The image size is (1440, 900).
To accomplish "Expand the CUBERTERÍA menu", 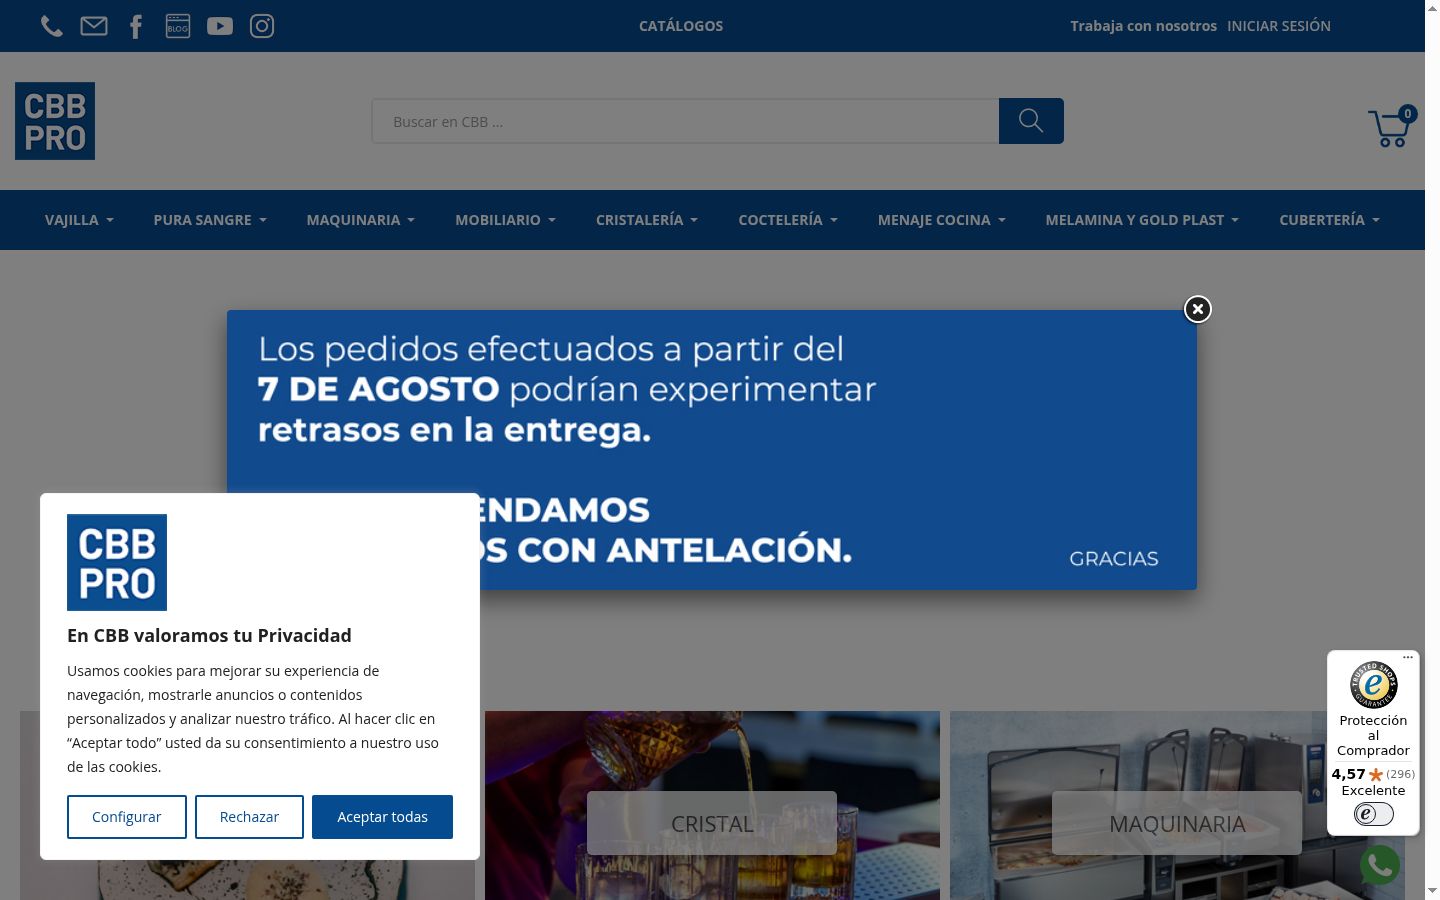I will [x=1329, y=220].
